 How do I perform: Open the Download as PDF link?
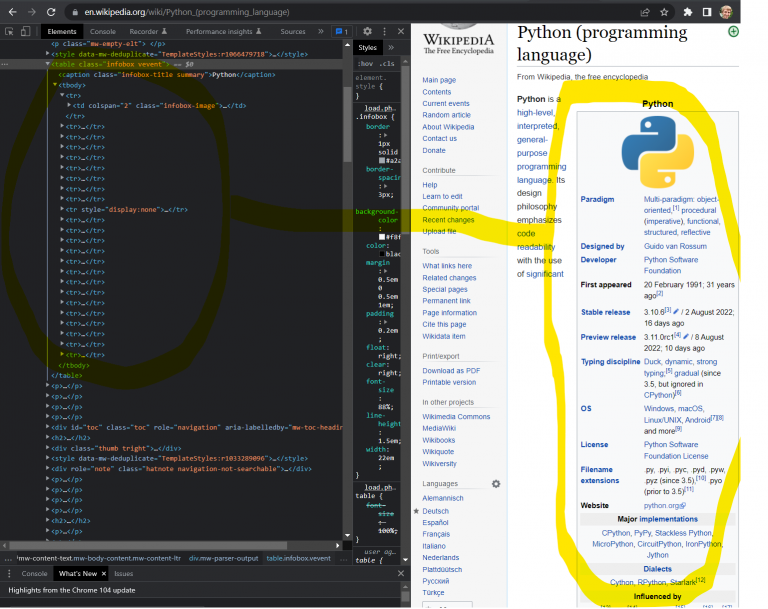tap(451, 370)
